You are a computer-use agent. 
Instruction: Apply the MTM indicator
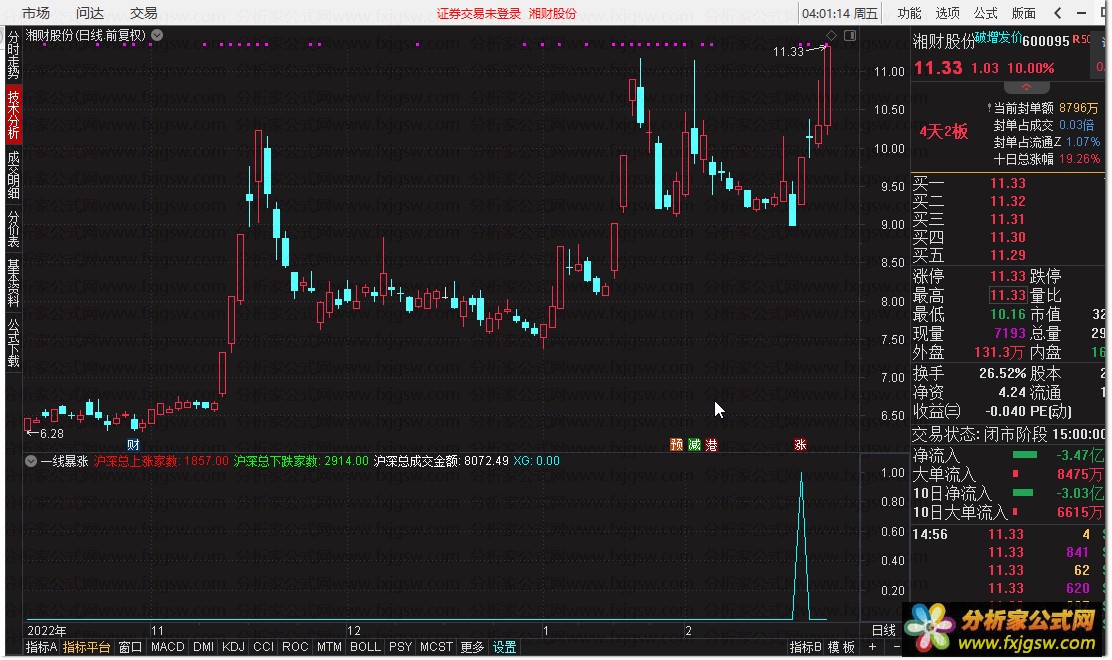329,647
